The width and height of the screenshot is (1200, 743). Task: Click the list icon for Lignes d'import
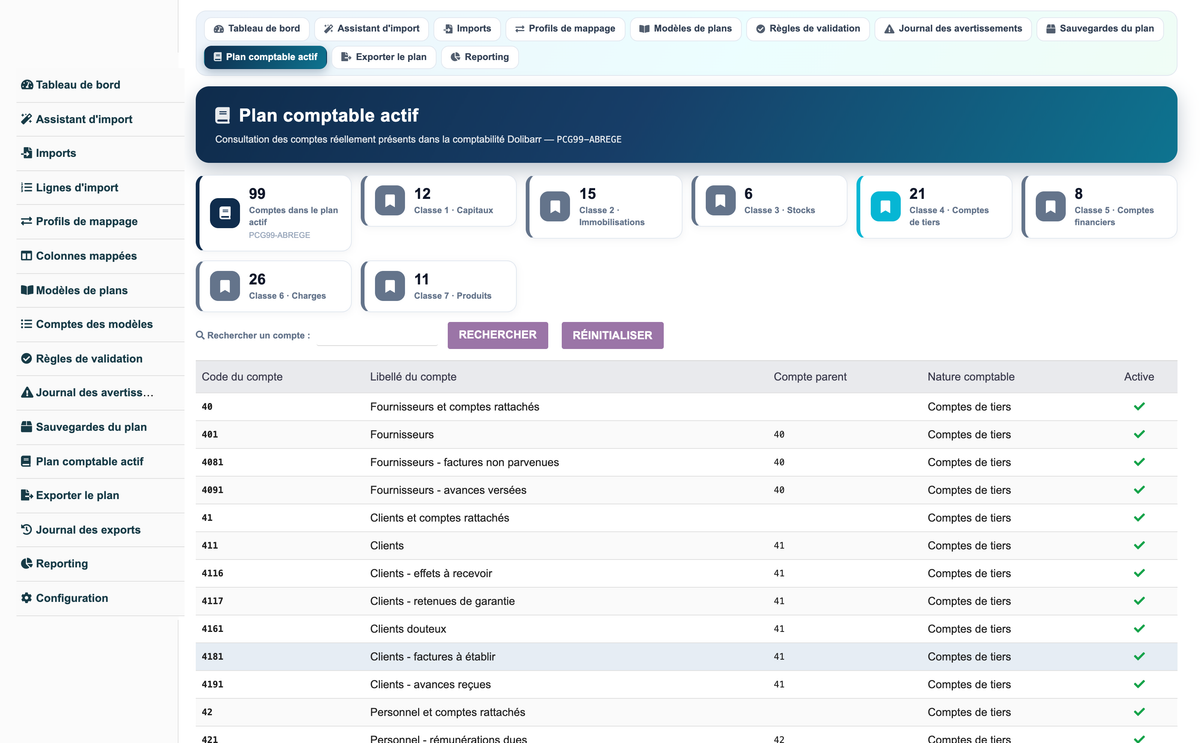pos(27,187)
